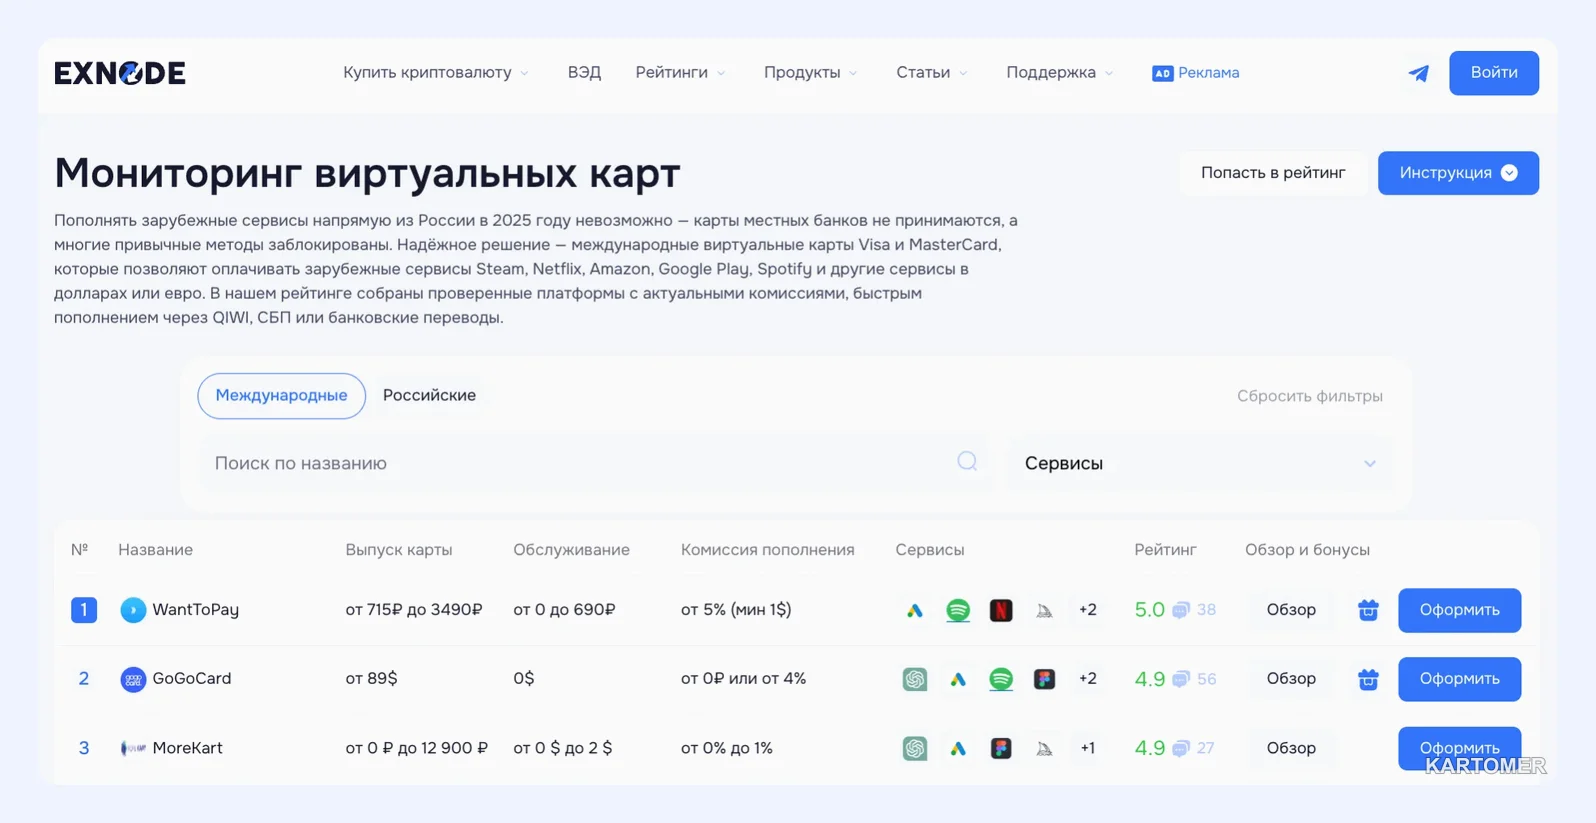Open the Реклама link in header
Viewport: 1596px width, 823px height.
coord(1196,73)
